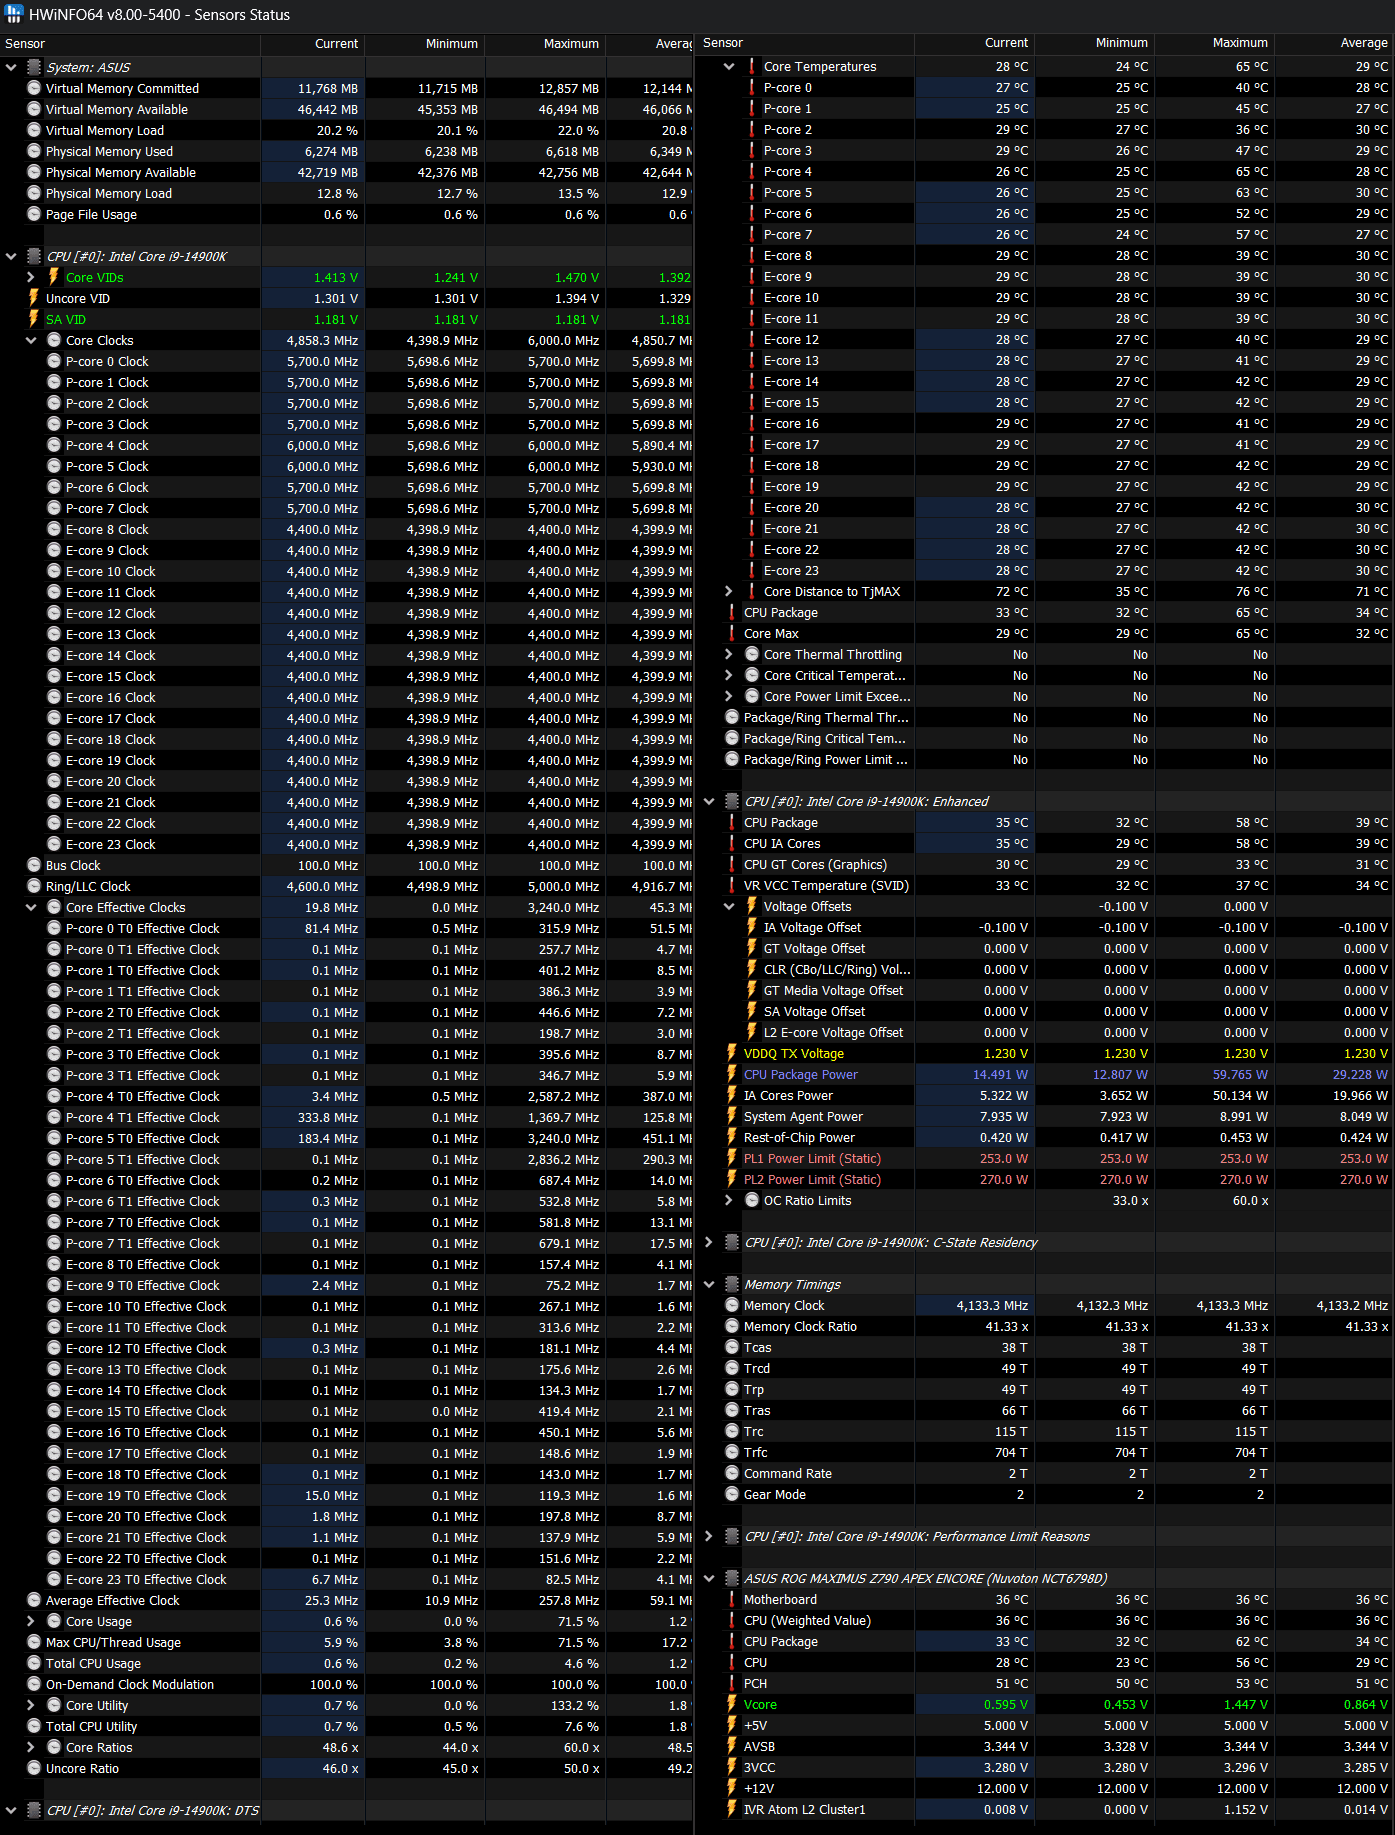Screen dimensions: 1395x1835
Task: Click the icon beside Virtual Memory Committed
Action: (34, 88)
